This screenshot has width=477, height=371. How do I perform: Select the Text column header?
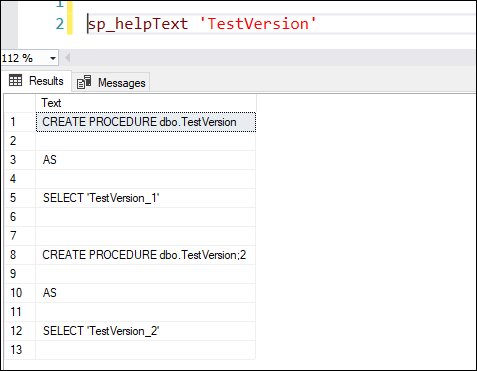pos(146,103)
